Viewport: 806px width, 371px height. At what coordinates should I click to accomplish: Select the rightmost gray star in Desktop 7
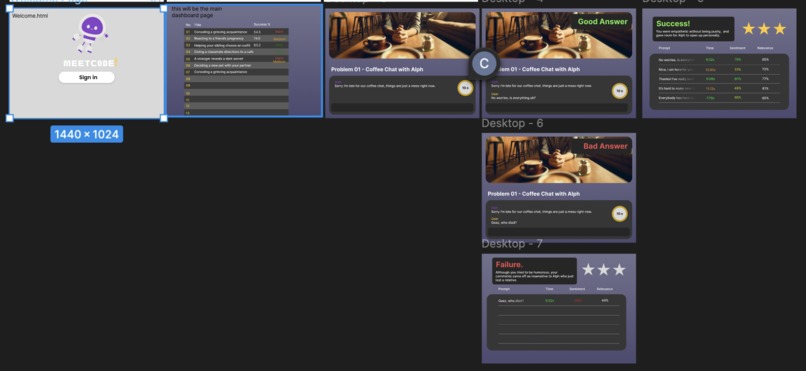pyautogui.click(x=619, y=269)
